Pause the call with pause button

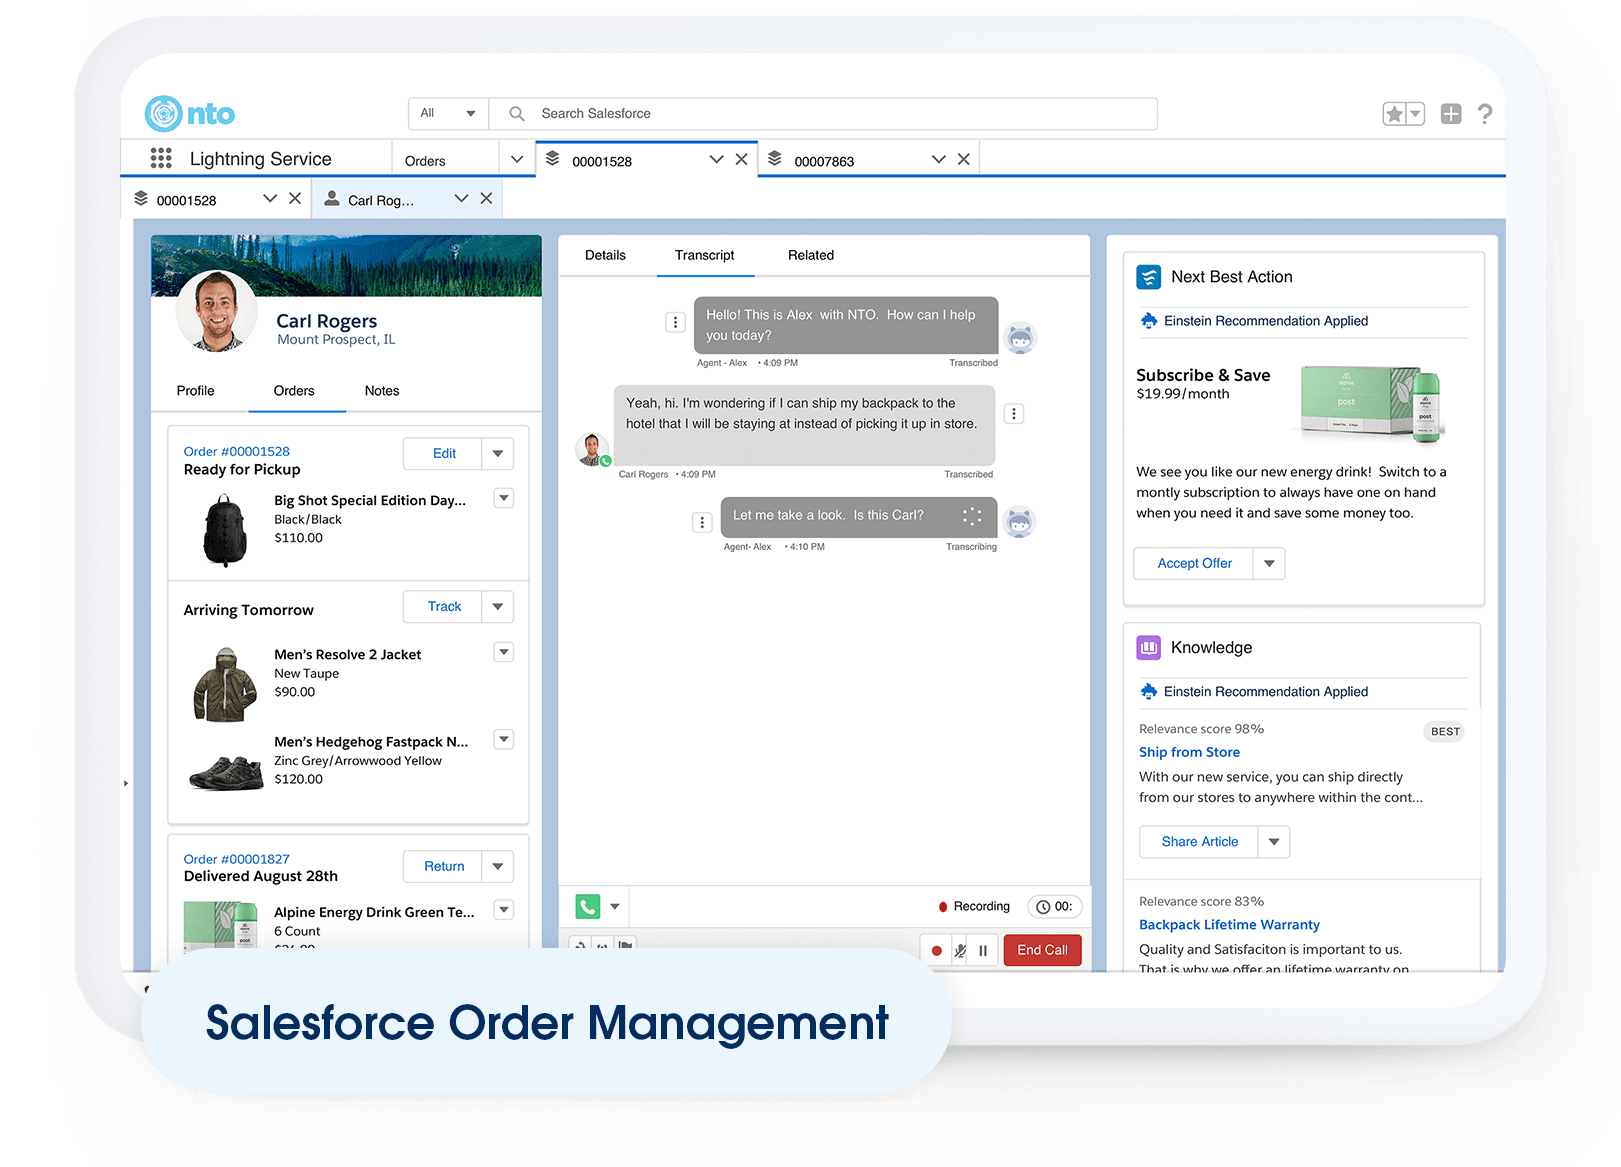983,950
